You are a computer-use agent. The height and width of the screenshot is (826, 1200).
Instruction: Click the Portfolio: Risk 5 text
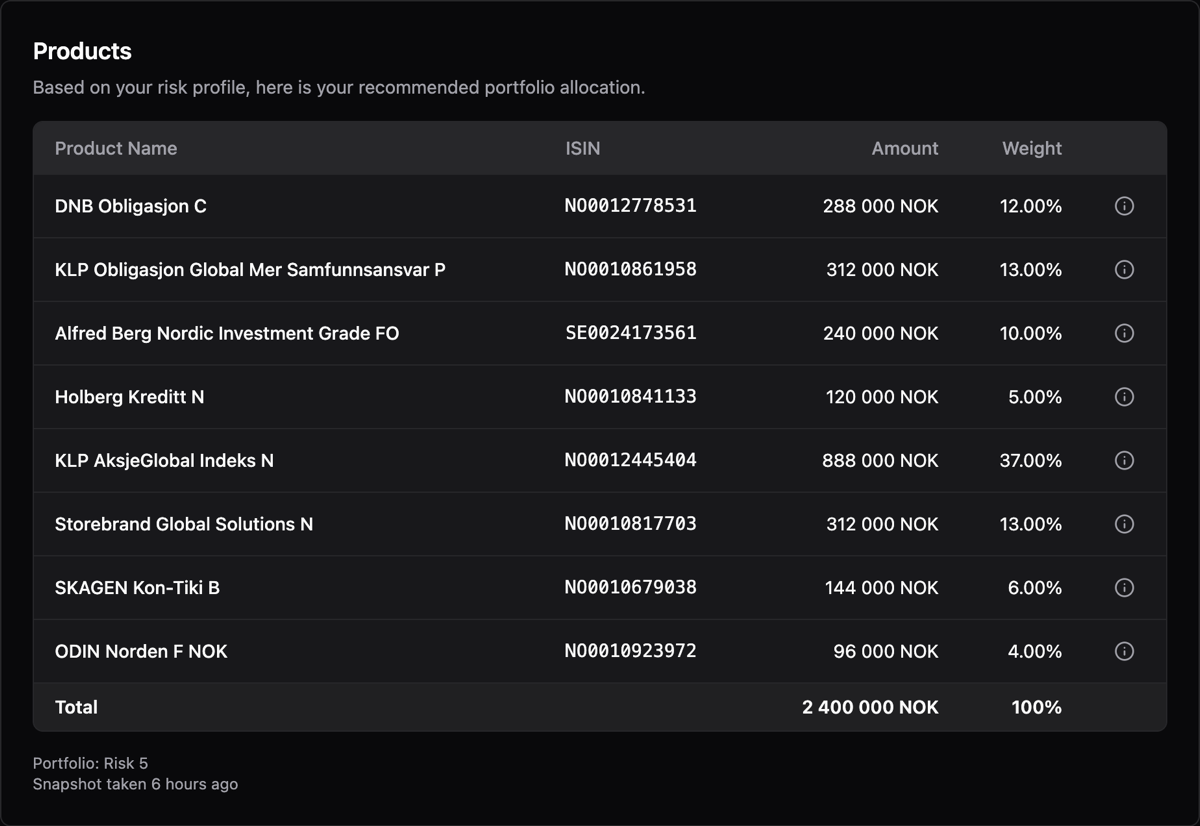pos(90,763)
